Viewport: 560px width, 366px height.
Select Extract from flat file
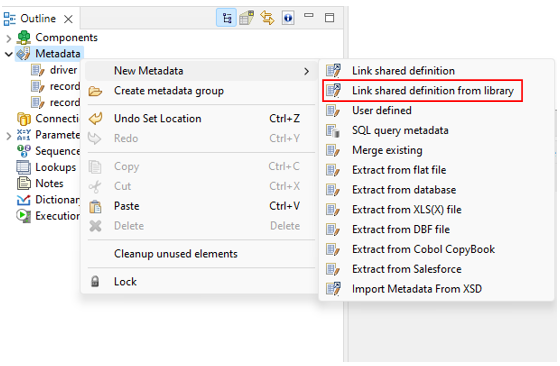436,170
